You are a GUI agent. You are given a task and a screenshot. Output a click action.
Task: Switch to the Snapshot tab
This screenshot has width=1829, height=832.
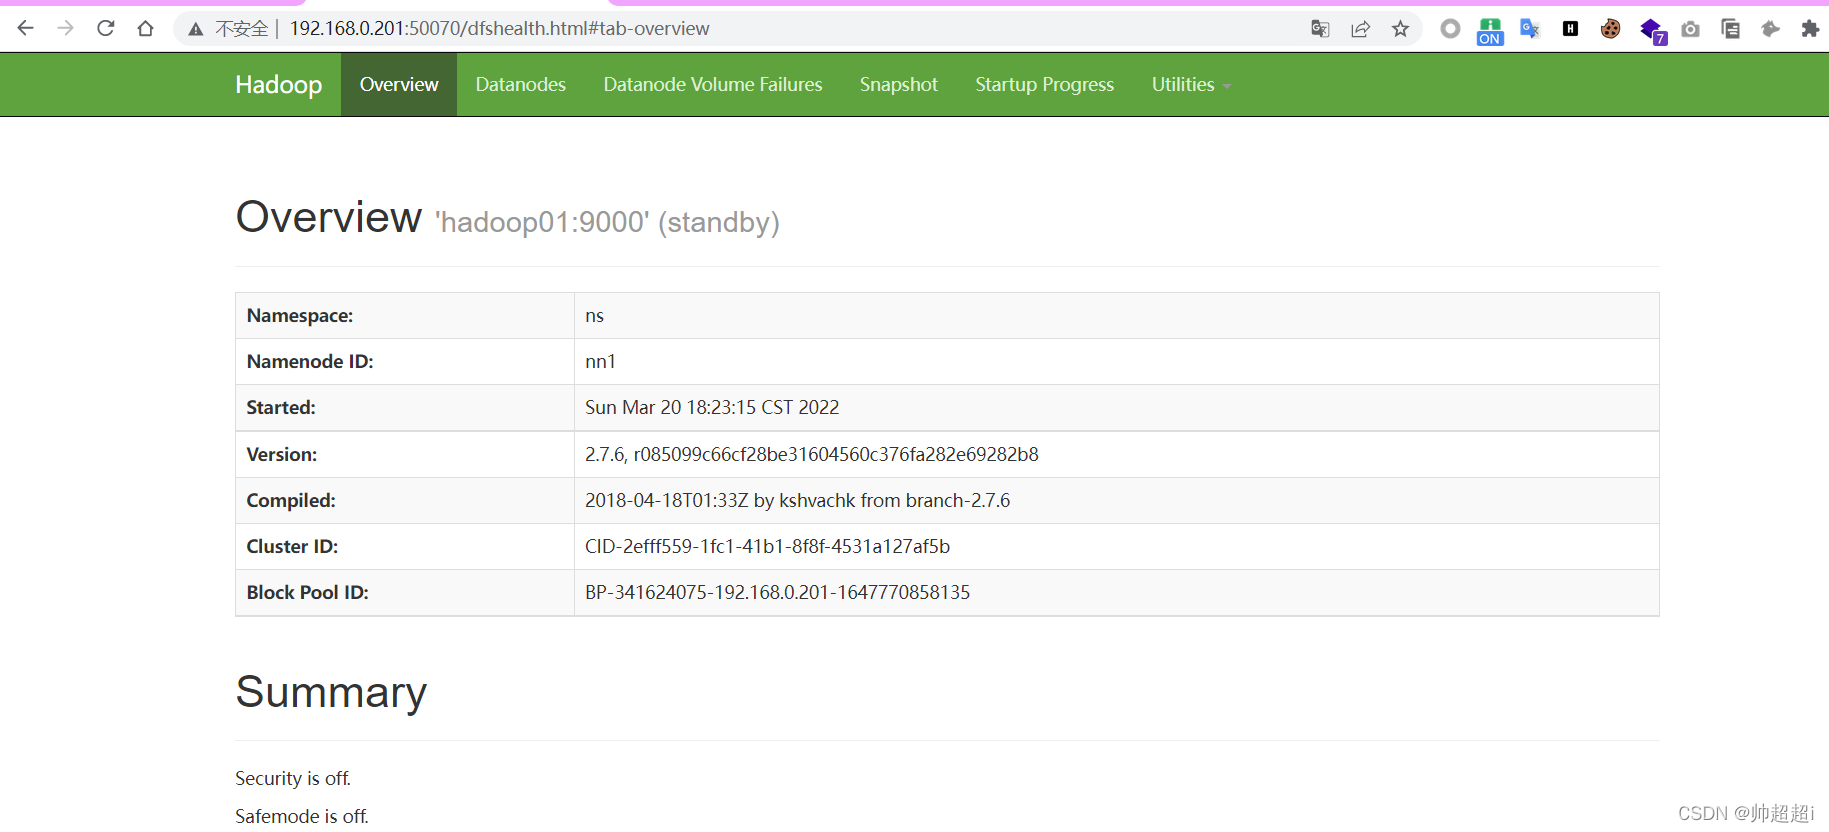coord(899,85)
